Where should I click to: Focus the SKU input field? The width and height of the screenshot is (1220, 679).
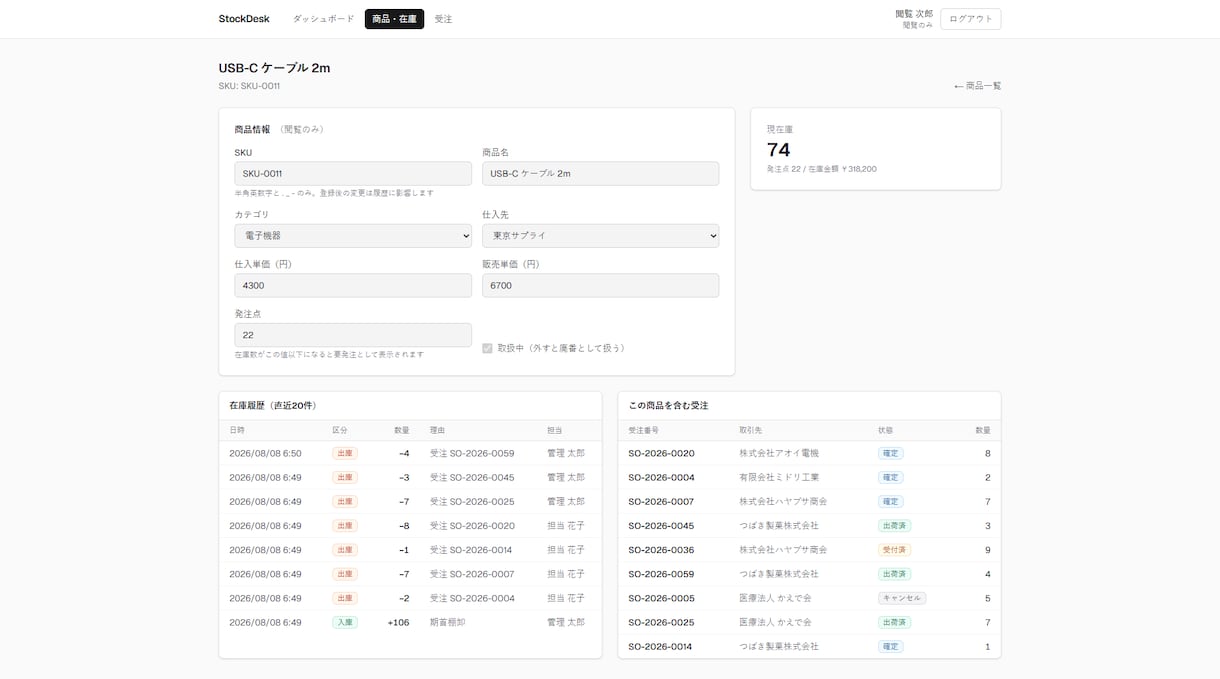(353, 174)
